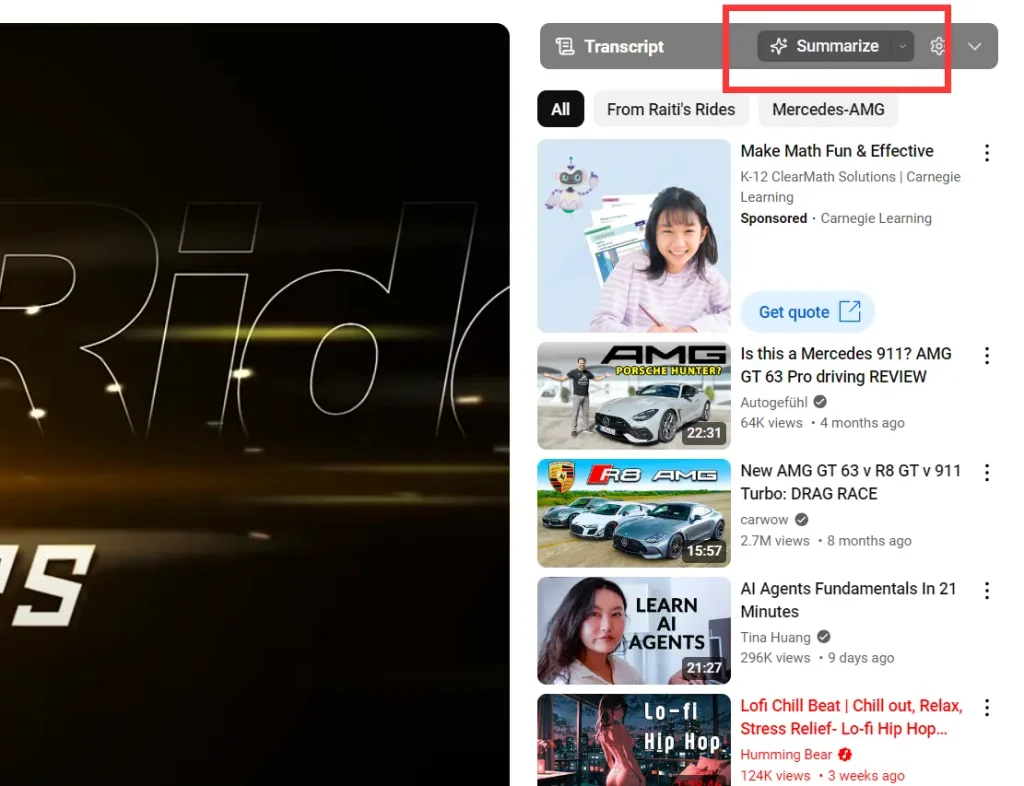Open options menu for Make Math Fun ad
Image resolution: width=1024 pixels, height=786 pixels.
tap(987, 153)
